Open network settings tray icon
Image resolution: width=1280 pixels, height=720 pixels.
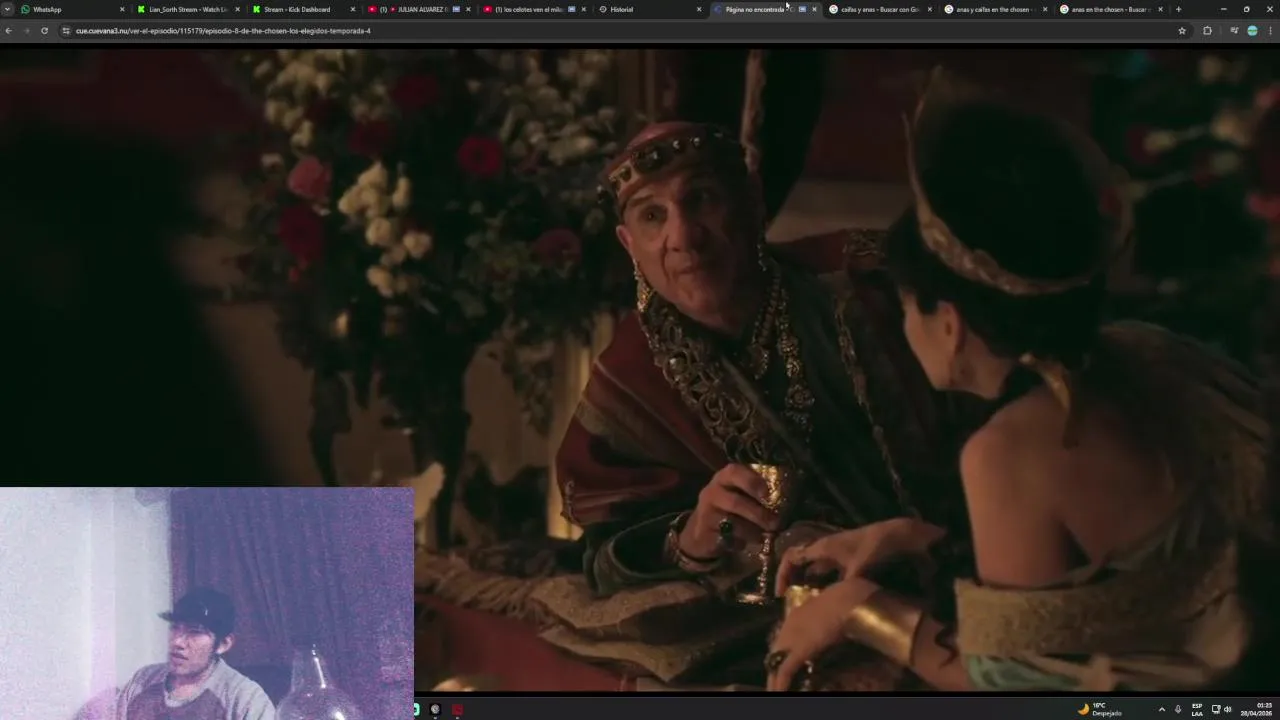(x=1216, y=709)
